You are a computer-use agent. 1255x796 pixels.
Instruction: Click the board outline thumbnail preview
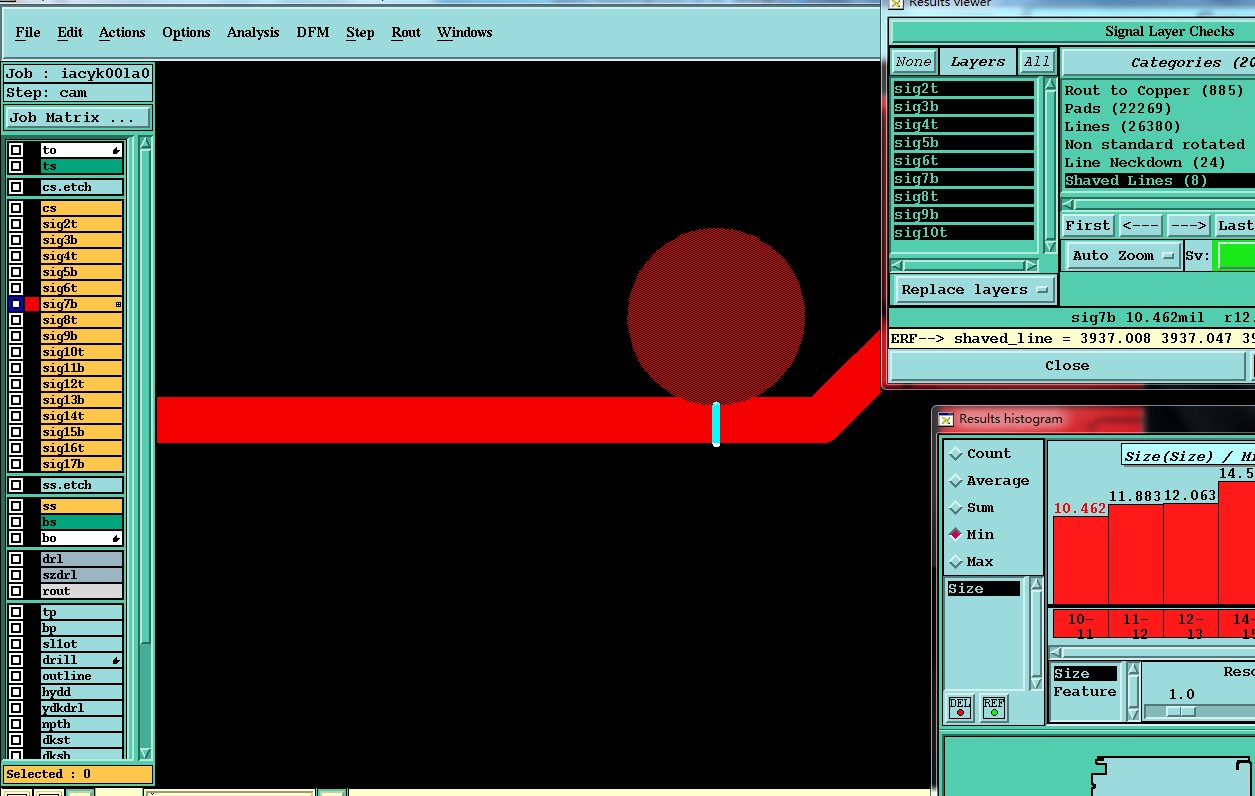1170,775
